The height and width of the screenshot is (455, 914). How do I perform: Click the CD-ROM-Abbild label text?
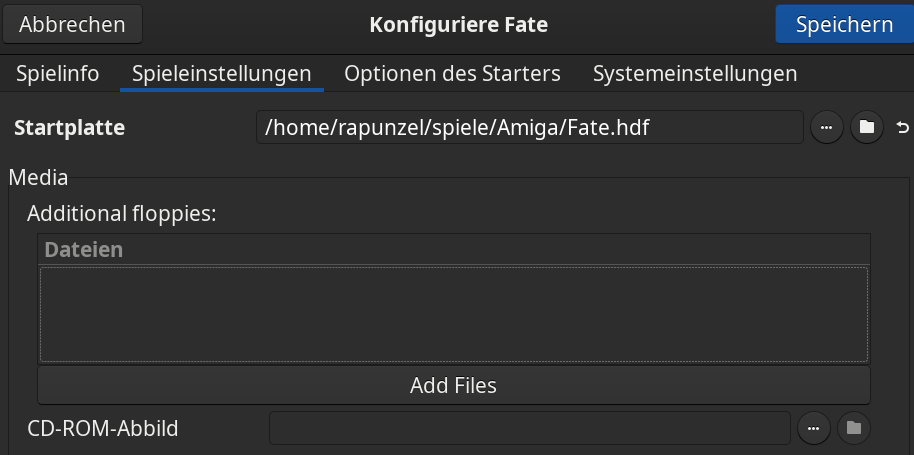tap(103, 429)
